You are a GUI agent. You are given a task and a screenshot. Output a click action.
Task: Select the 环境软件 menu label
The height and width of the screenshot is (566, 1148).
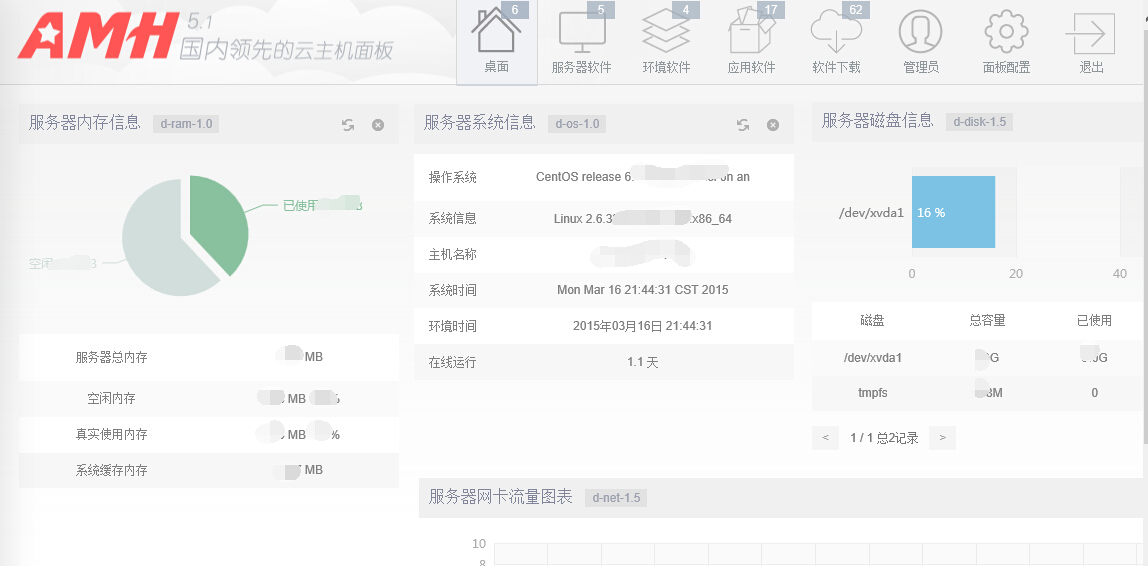pos(666,67)
